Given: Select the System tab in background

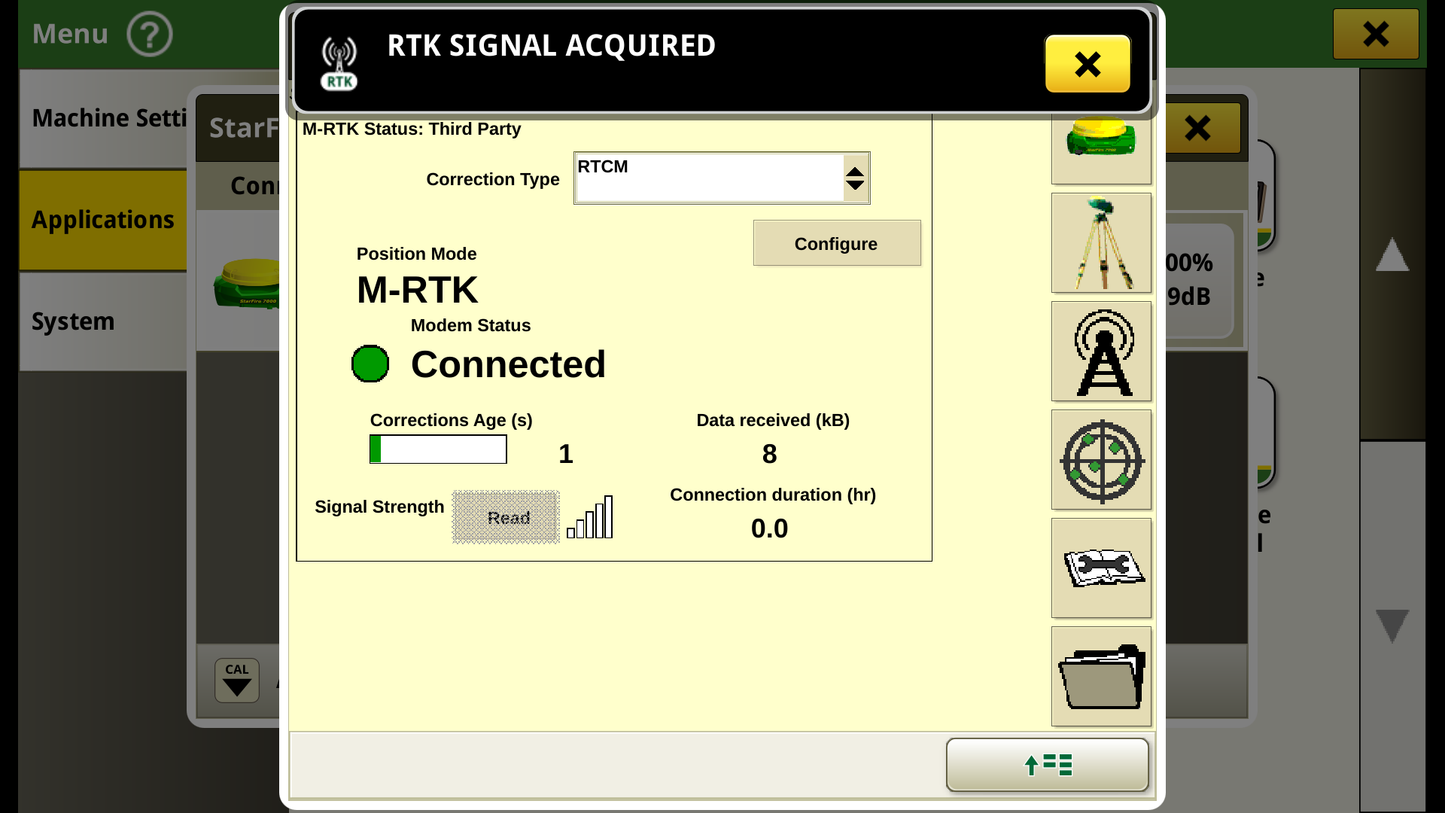Looking at the screenshot, I should pos(103,322).
